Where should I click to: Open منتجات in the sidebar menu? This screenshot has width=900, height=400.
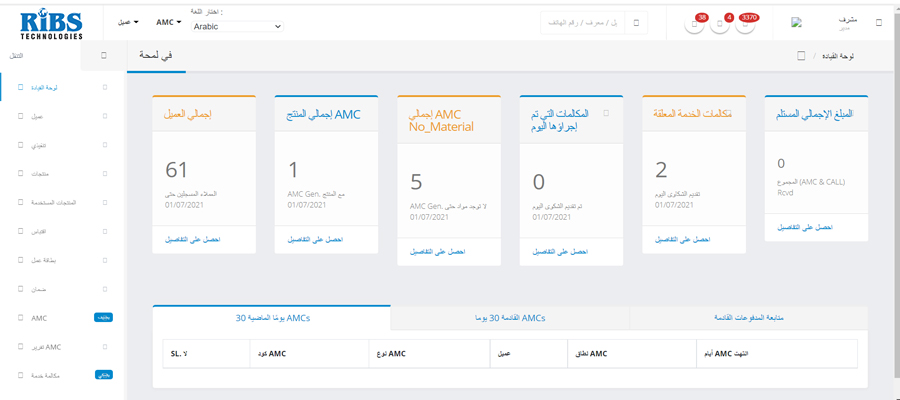pos(60,174)
